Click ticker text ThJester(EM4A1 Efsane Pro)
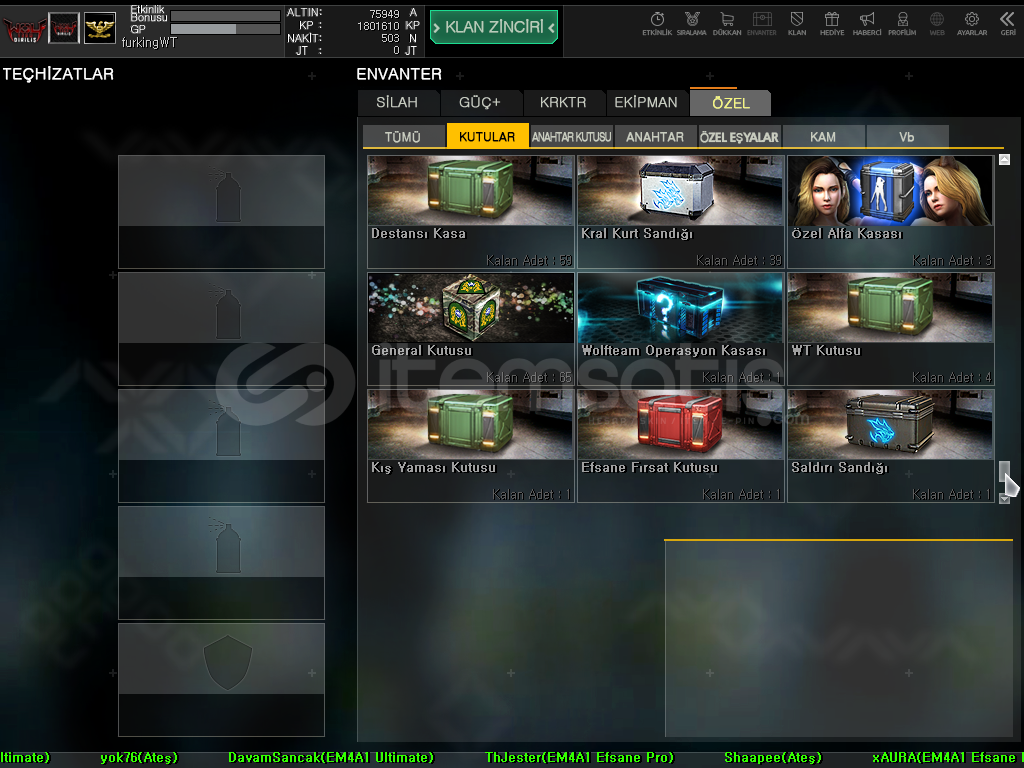 click(579, 758)
